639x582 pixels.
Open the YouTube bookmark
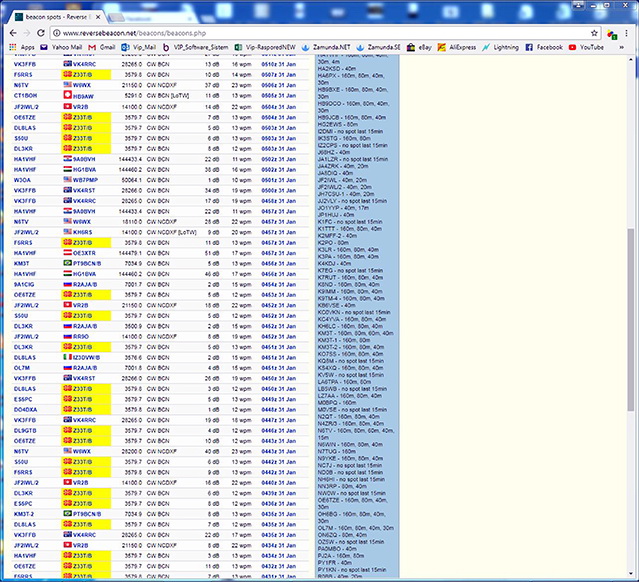[586, 47]
